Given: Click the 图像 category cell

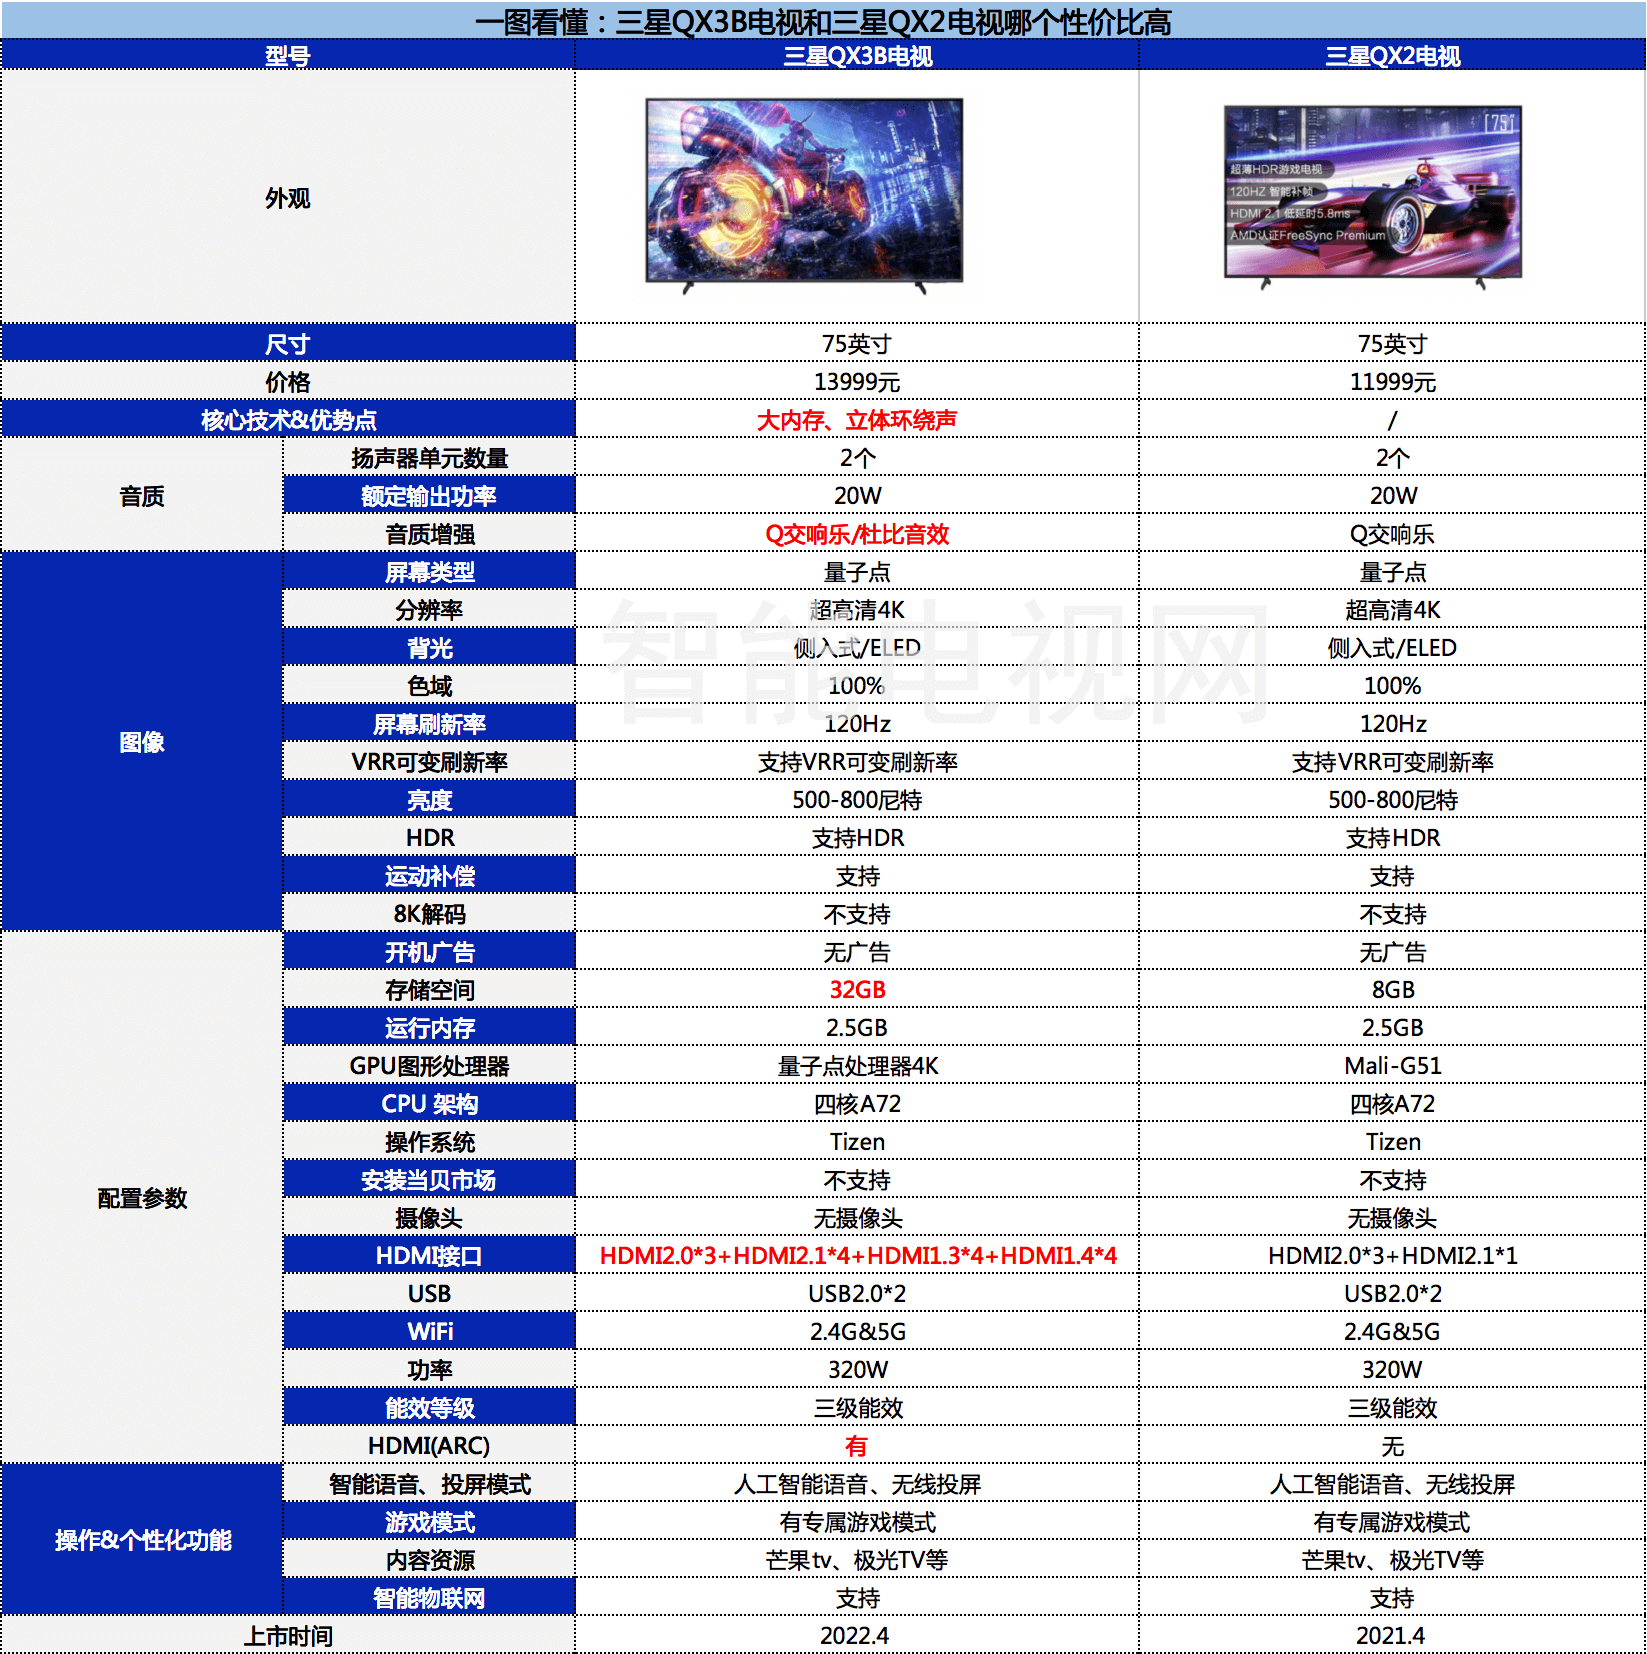Looking at the screenshot, I should [x=142, y=742].
